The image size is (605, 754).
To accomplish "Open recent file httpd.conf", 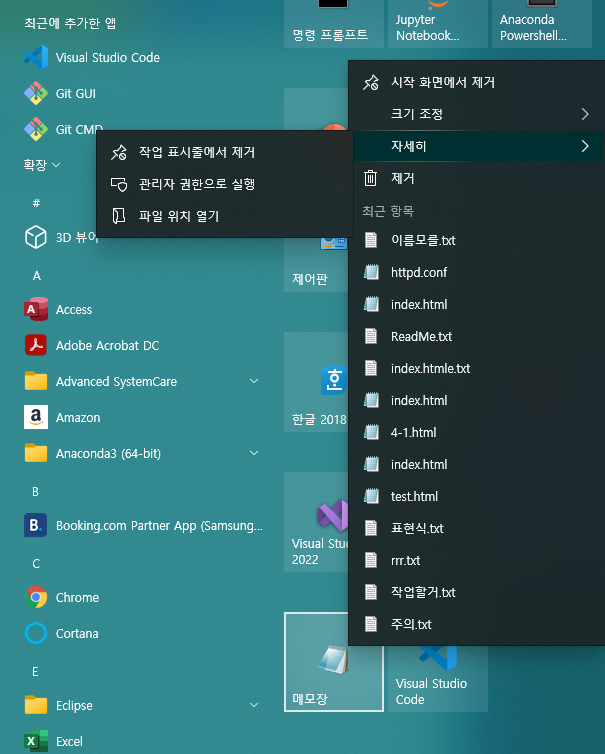I will pyautogui.click(x=477, y=272).
